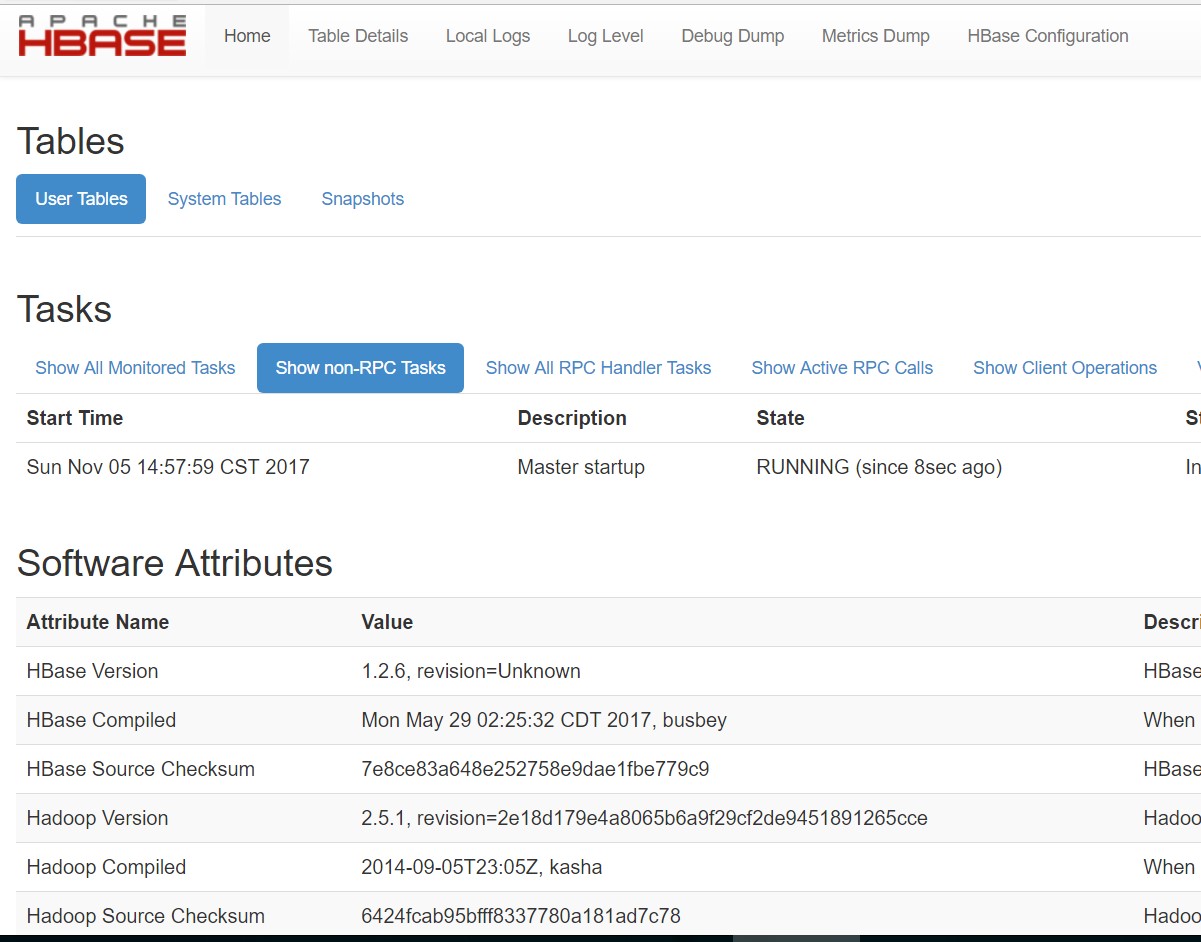Show All Monitored Tasks
The width and height of the screenshot is (1201, 942).
(x=135, y=368)
